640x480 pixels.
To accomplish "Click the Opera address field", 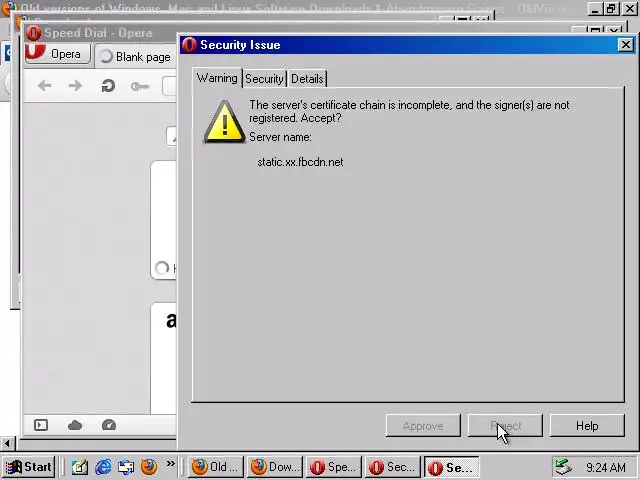I will (x=169, y=86).
